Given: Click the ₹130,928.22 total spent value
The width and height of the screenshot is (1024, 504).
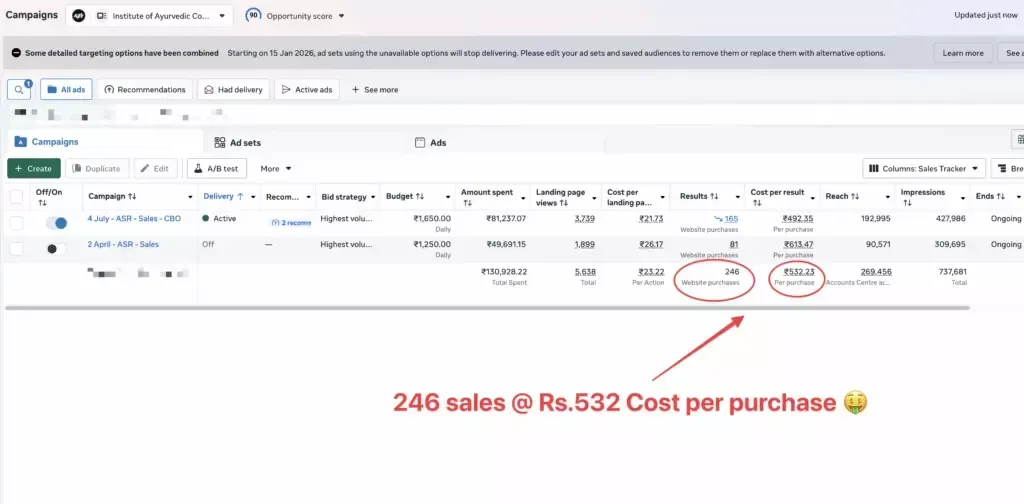Looking at the screenshot, I should coord(504,272).
